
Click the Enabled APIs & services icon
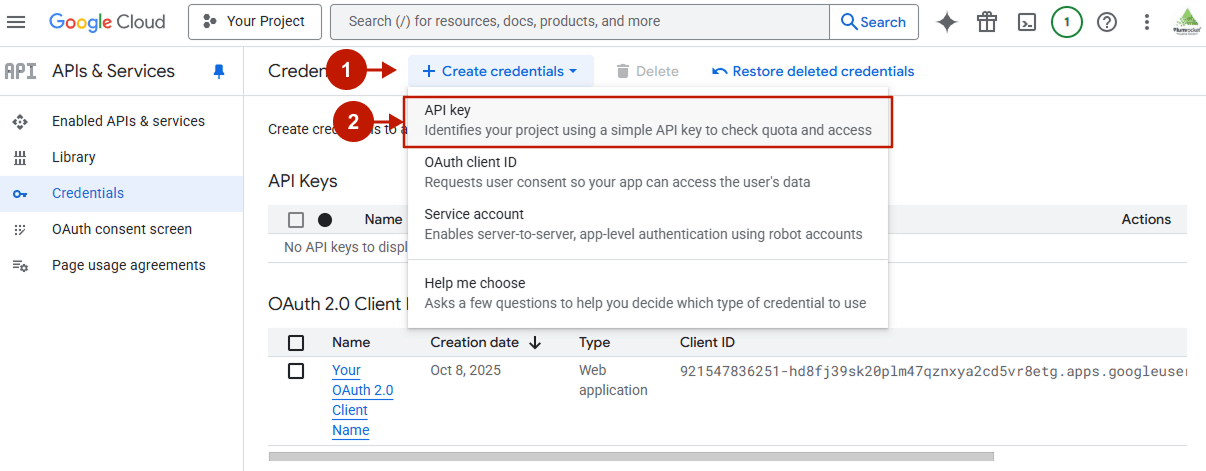[x=20, y=121]
